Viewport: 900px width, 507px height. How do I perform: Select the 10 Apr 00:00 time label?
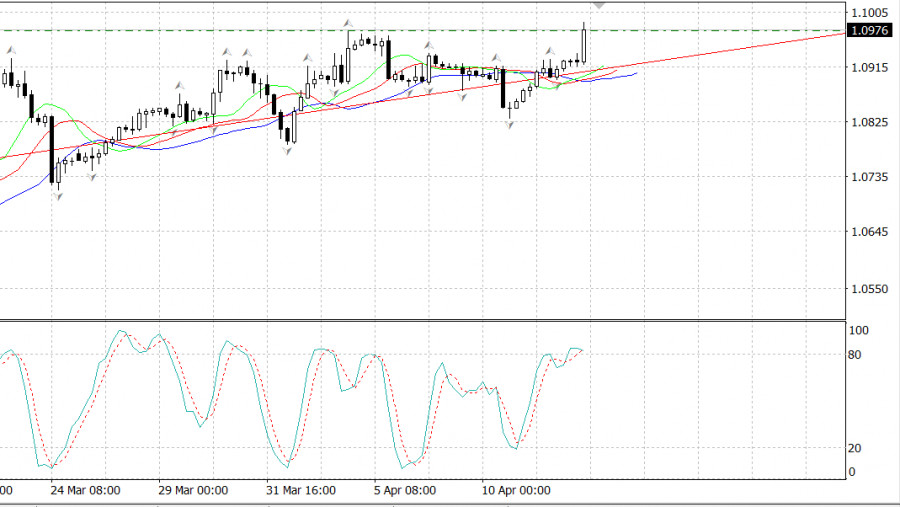click(x=516, y=490)
